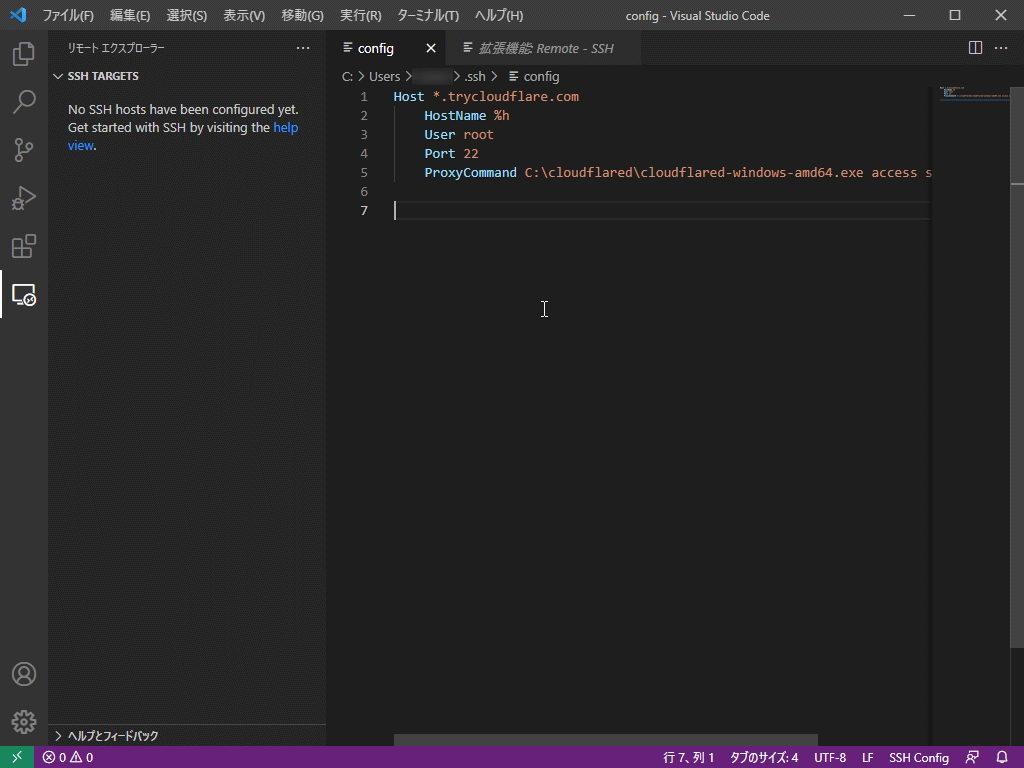Select the Search icon in activity bar

24,102
